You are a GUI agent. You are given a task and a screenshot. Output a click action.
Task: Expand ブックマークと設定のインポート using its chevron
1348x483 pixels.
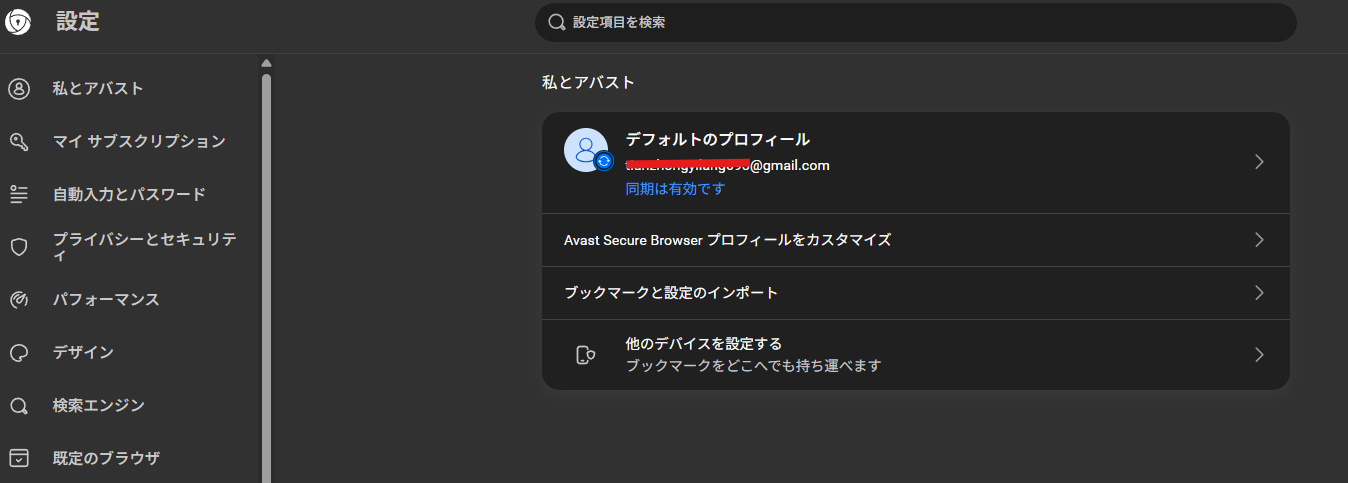coord(1259,293)
